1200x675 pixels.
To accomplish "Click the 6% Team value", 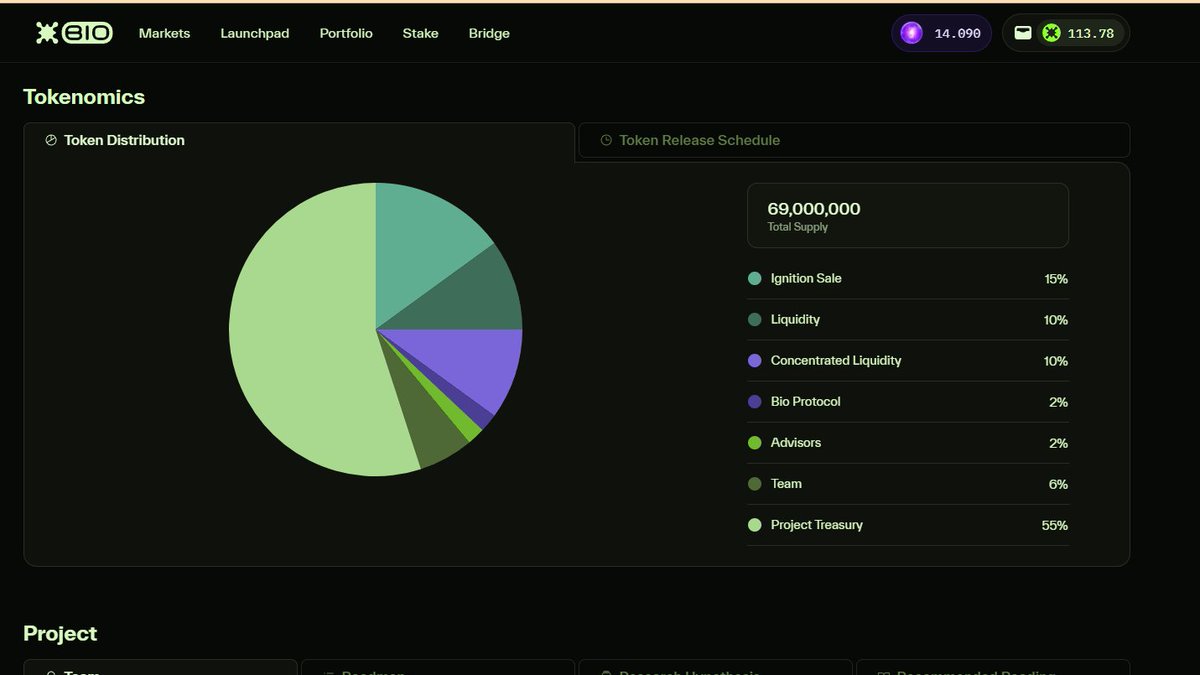I will click(1059, 485).
